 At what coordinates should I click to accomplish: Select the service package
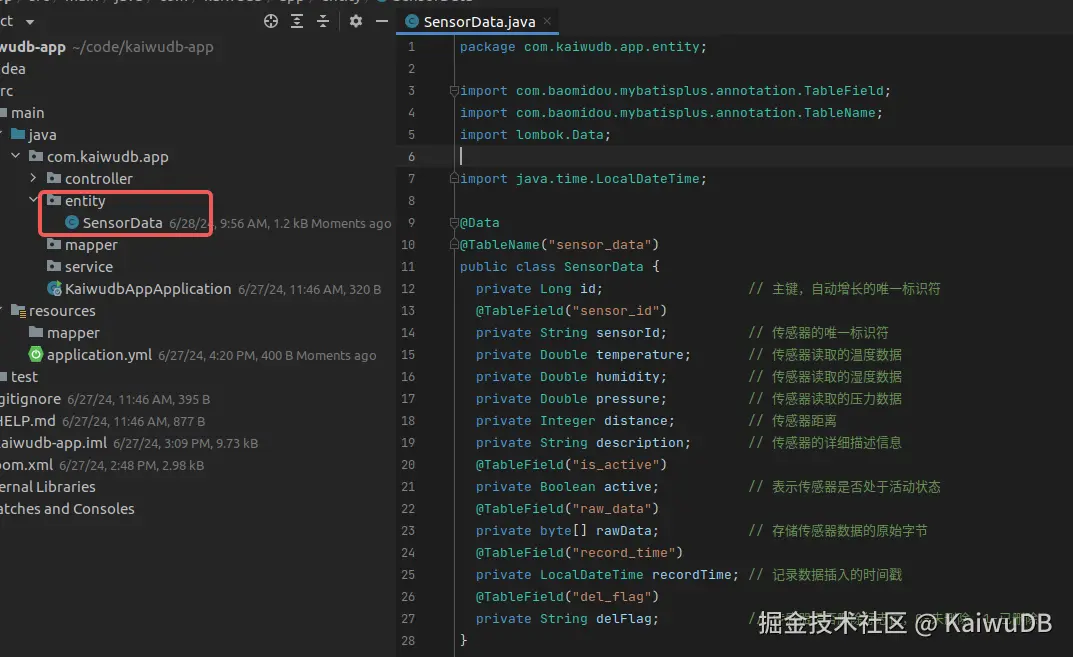tap(89, 267)
